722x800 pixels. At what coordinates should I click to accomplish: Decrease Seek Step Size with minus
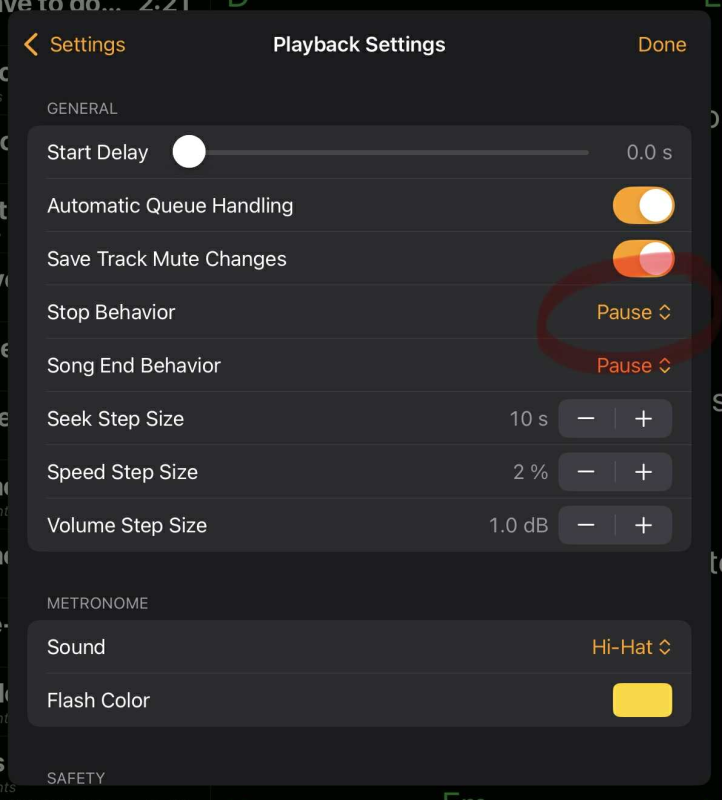[x=586, y=419]
